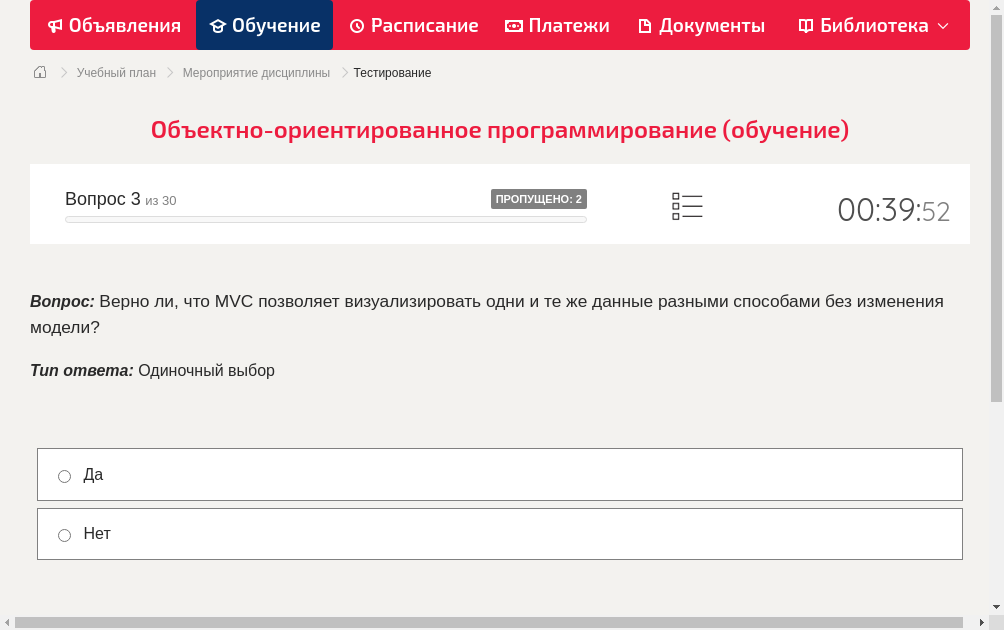
Task: Open the Расписание menu item
Action: [x=413, y=25]
